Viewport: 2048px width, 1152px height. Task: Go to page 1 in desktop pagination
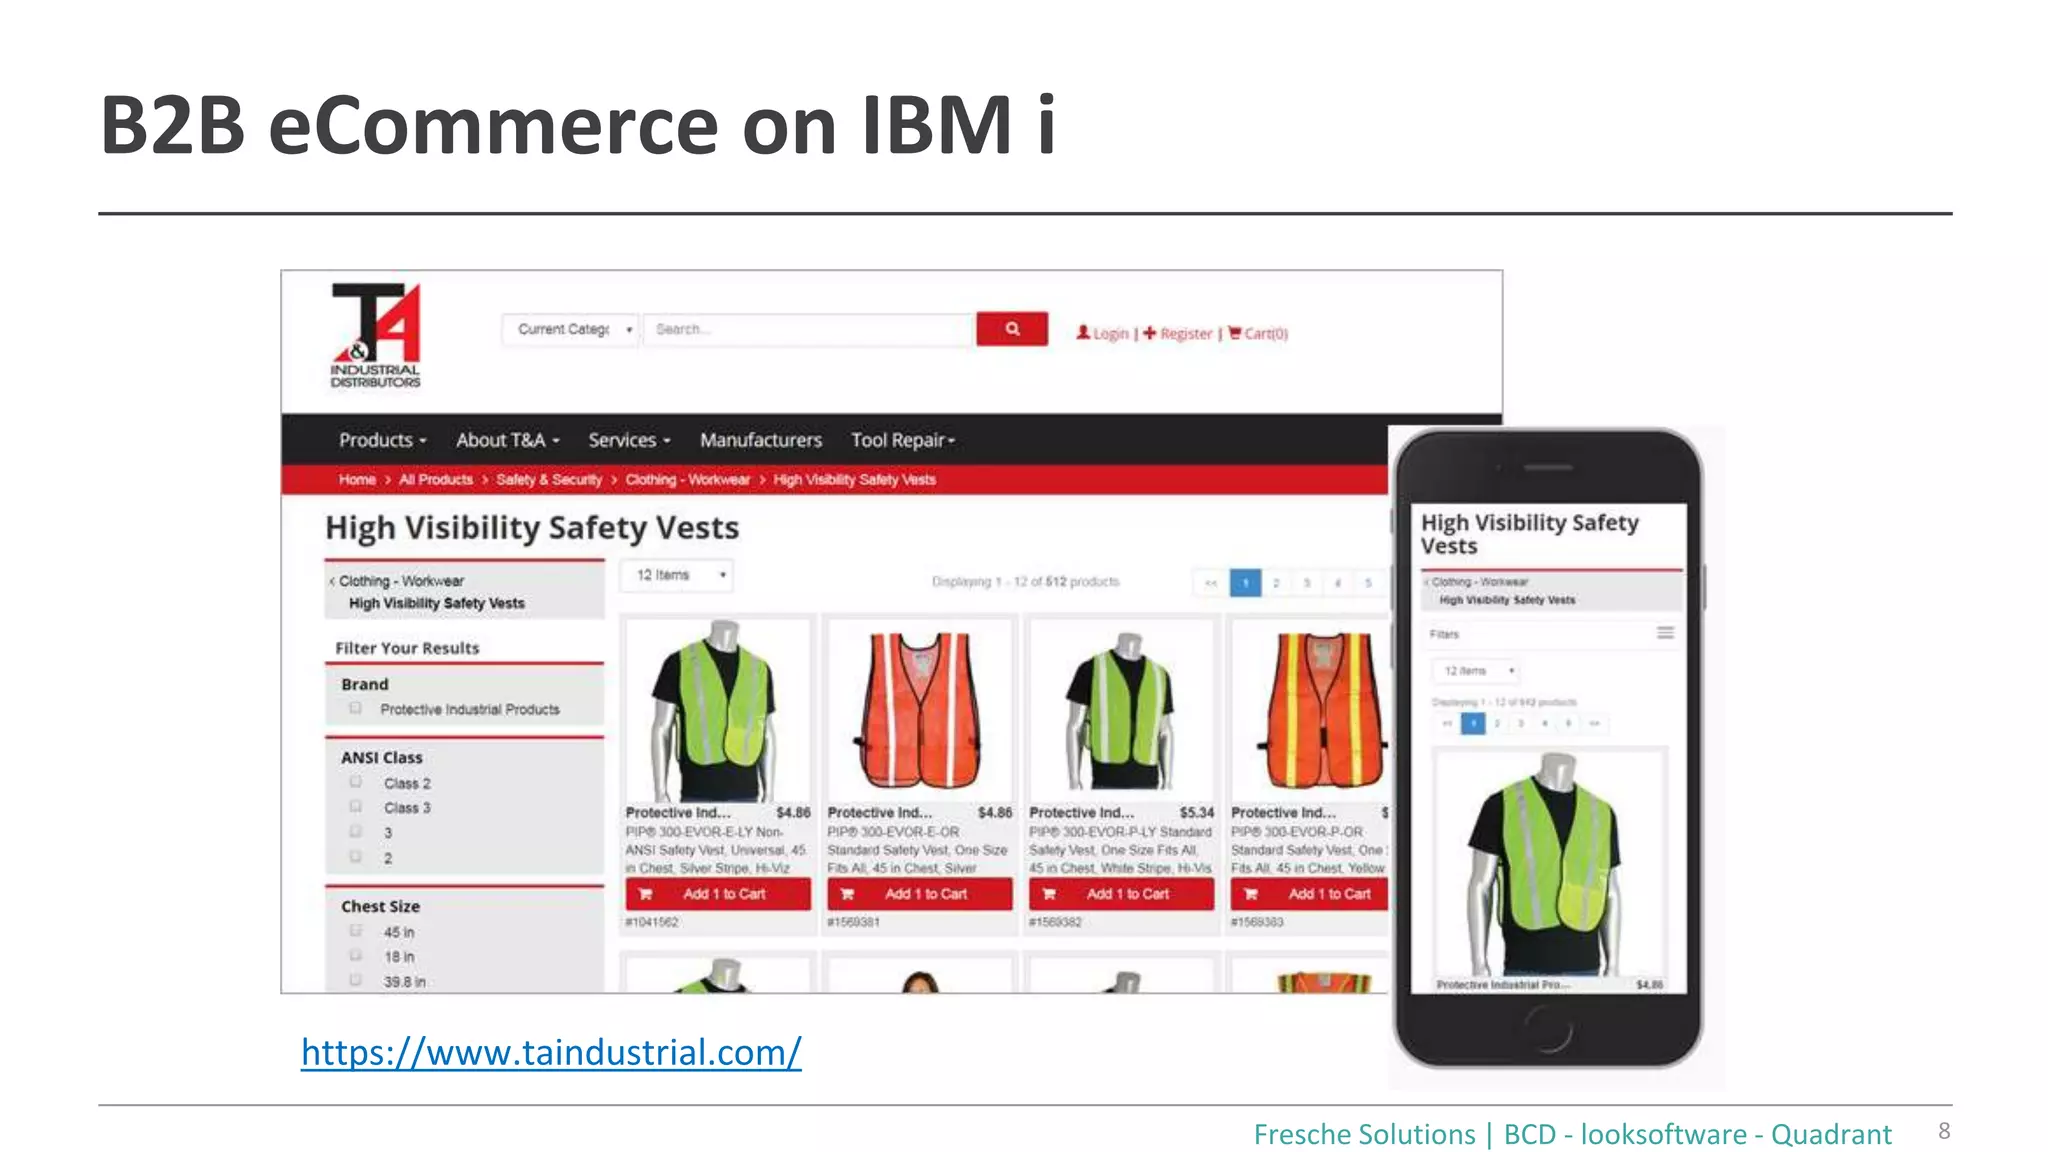click(1245, 582)
